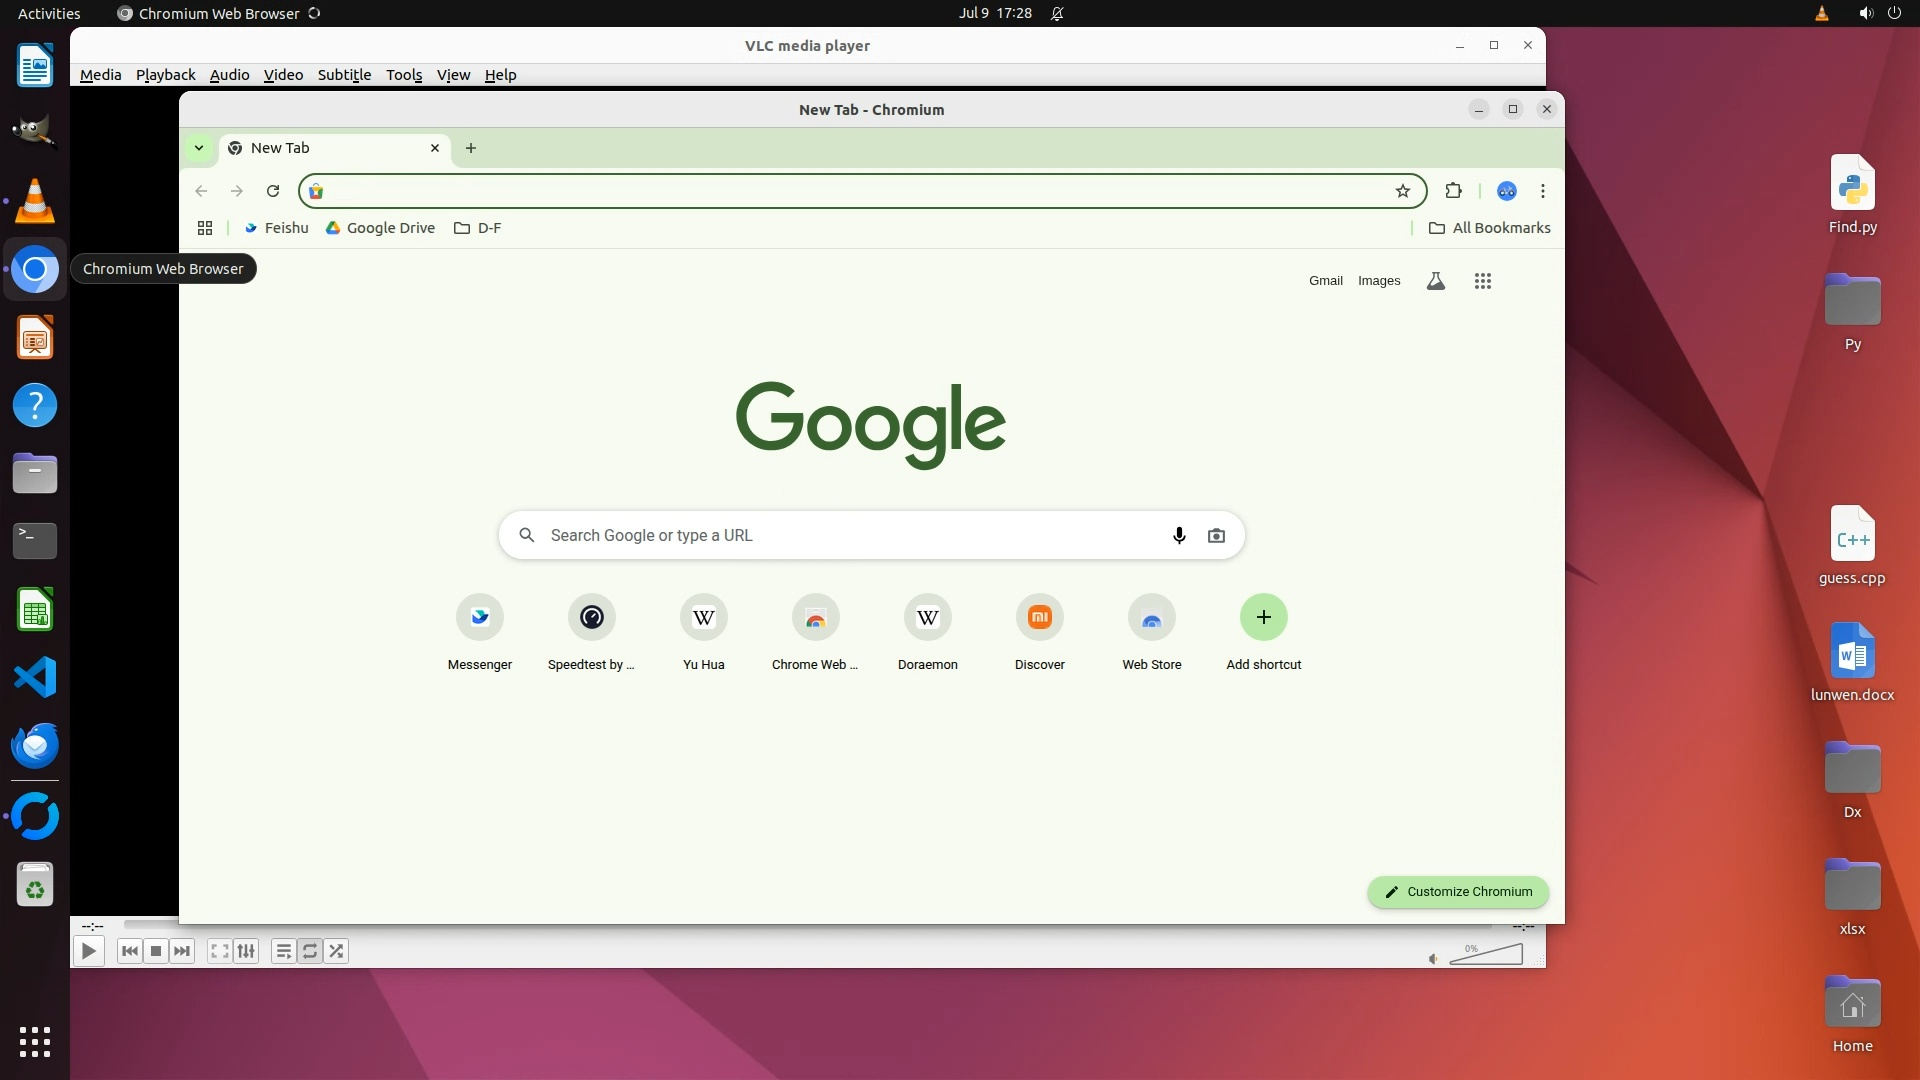Toggle VLC loop playback mode
1920x1080 pixels.
[x=310, y=951]
